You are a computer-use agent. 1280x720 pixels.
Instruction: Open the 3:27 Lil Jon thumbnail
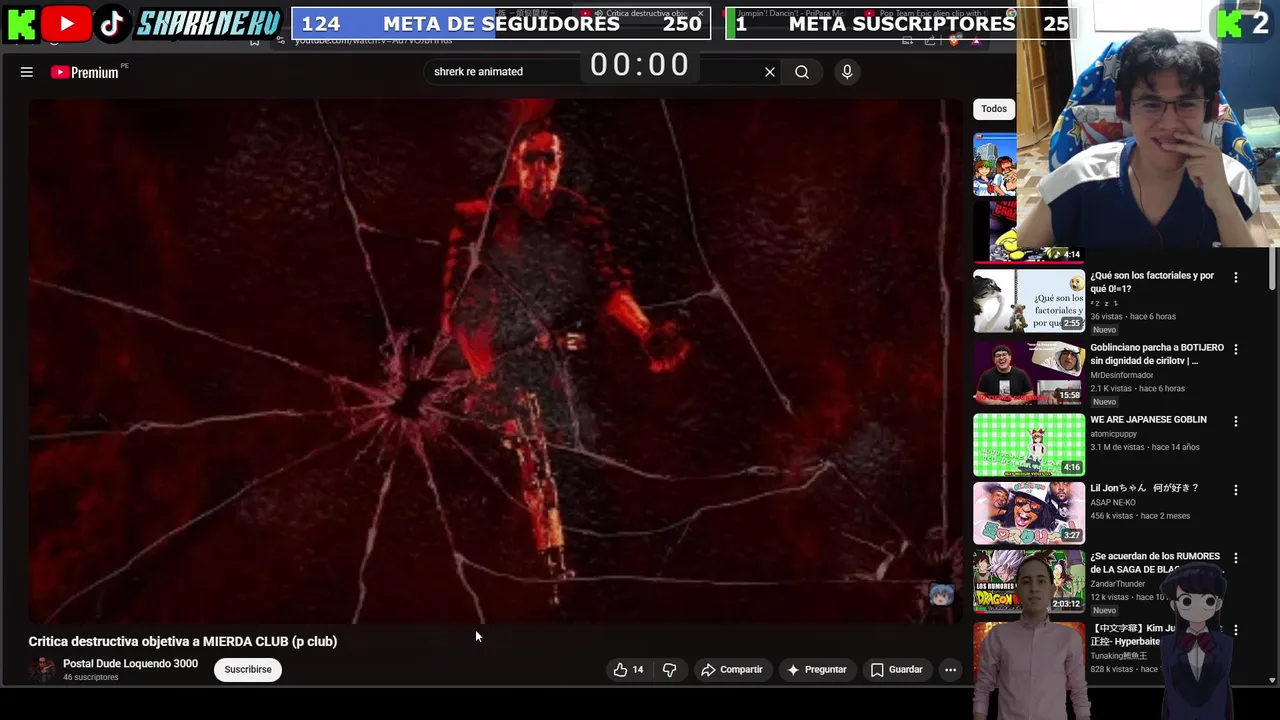(1029, 513)
